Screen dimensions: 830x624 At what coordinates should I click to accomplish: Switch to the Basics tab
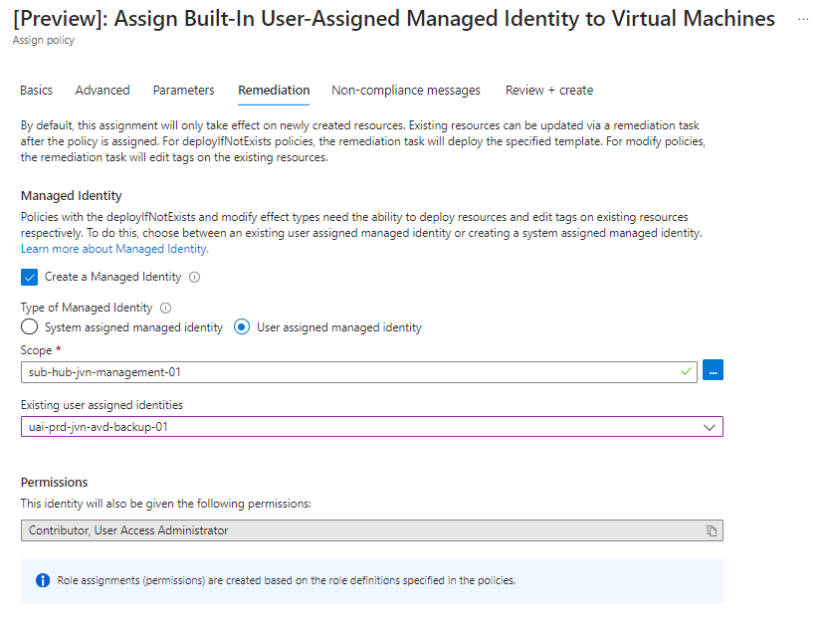point(37,91)
